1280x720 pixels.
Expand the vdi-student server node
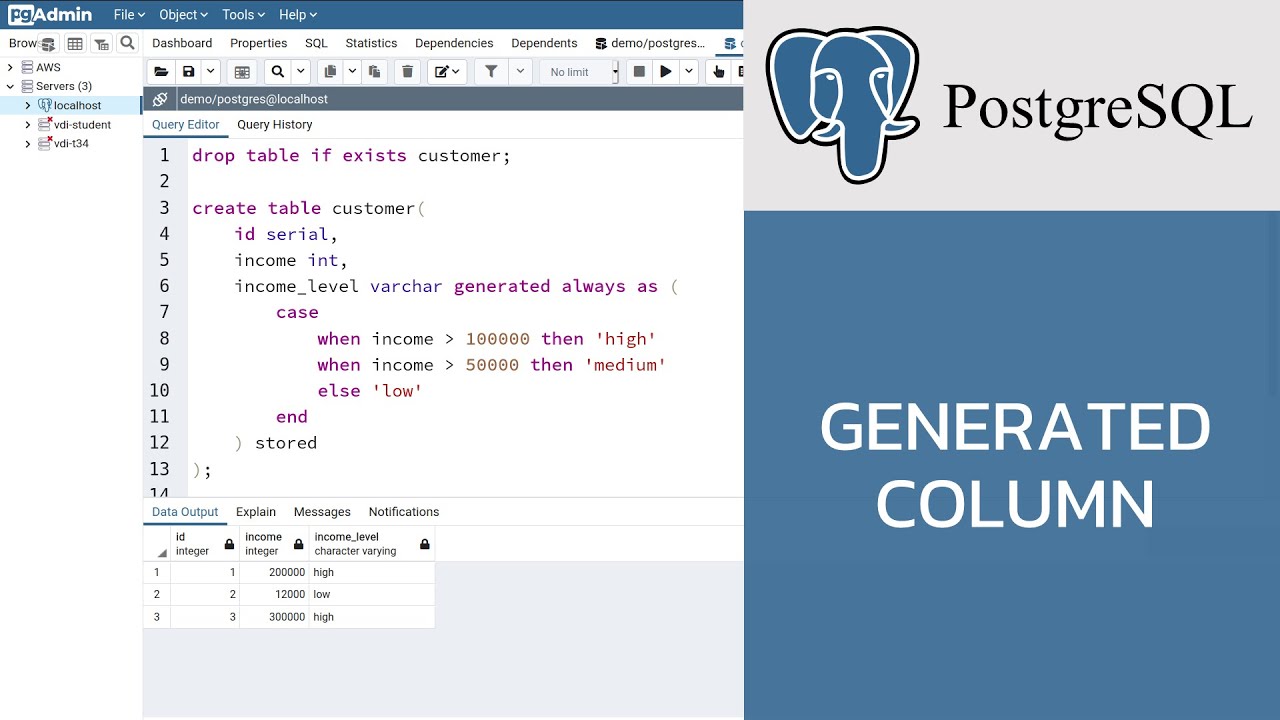[28, 125]
